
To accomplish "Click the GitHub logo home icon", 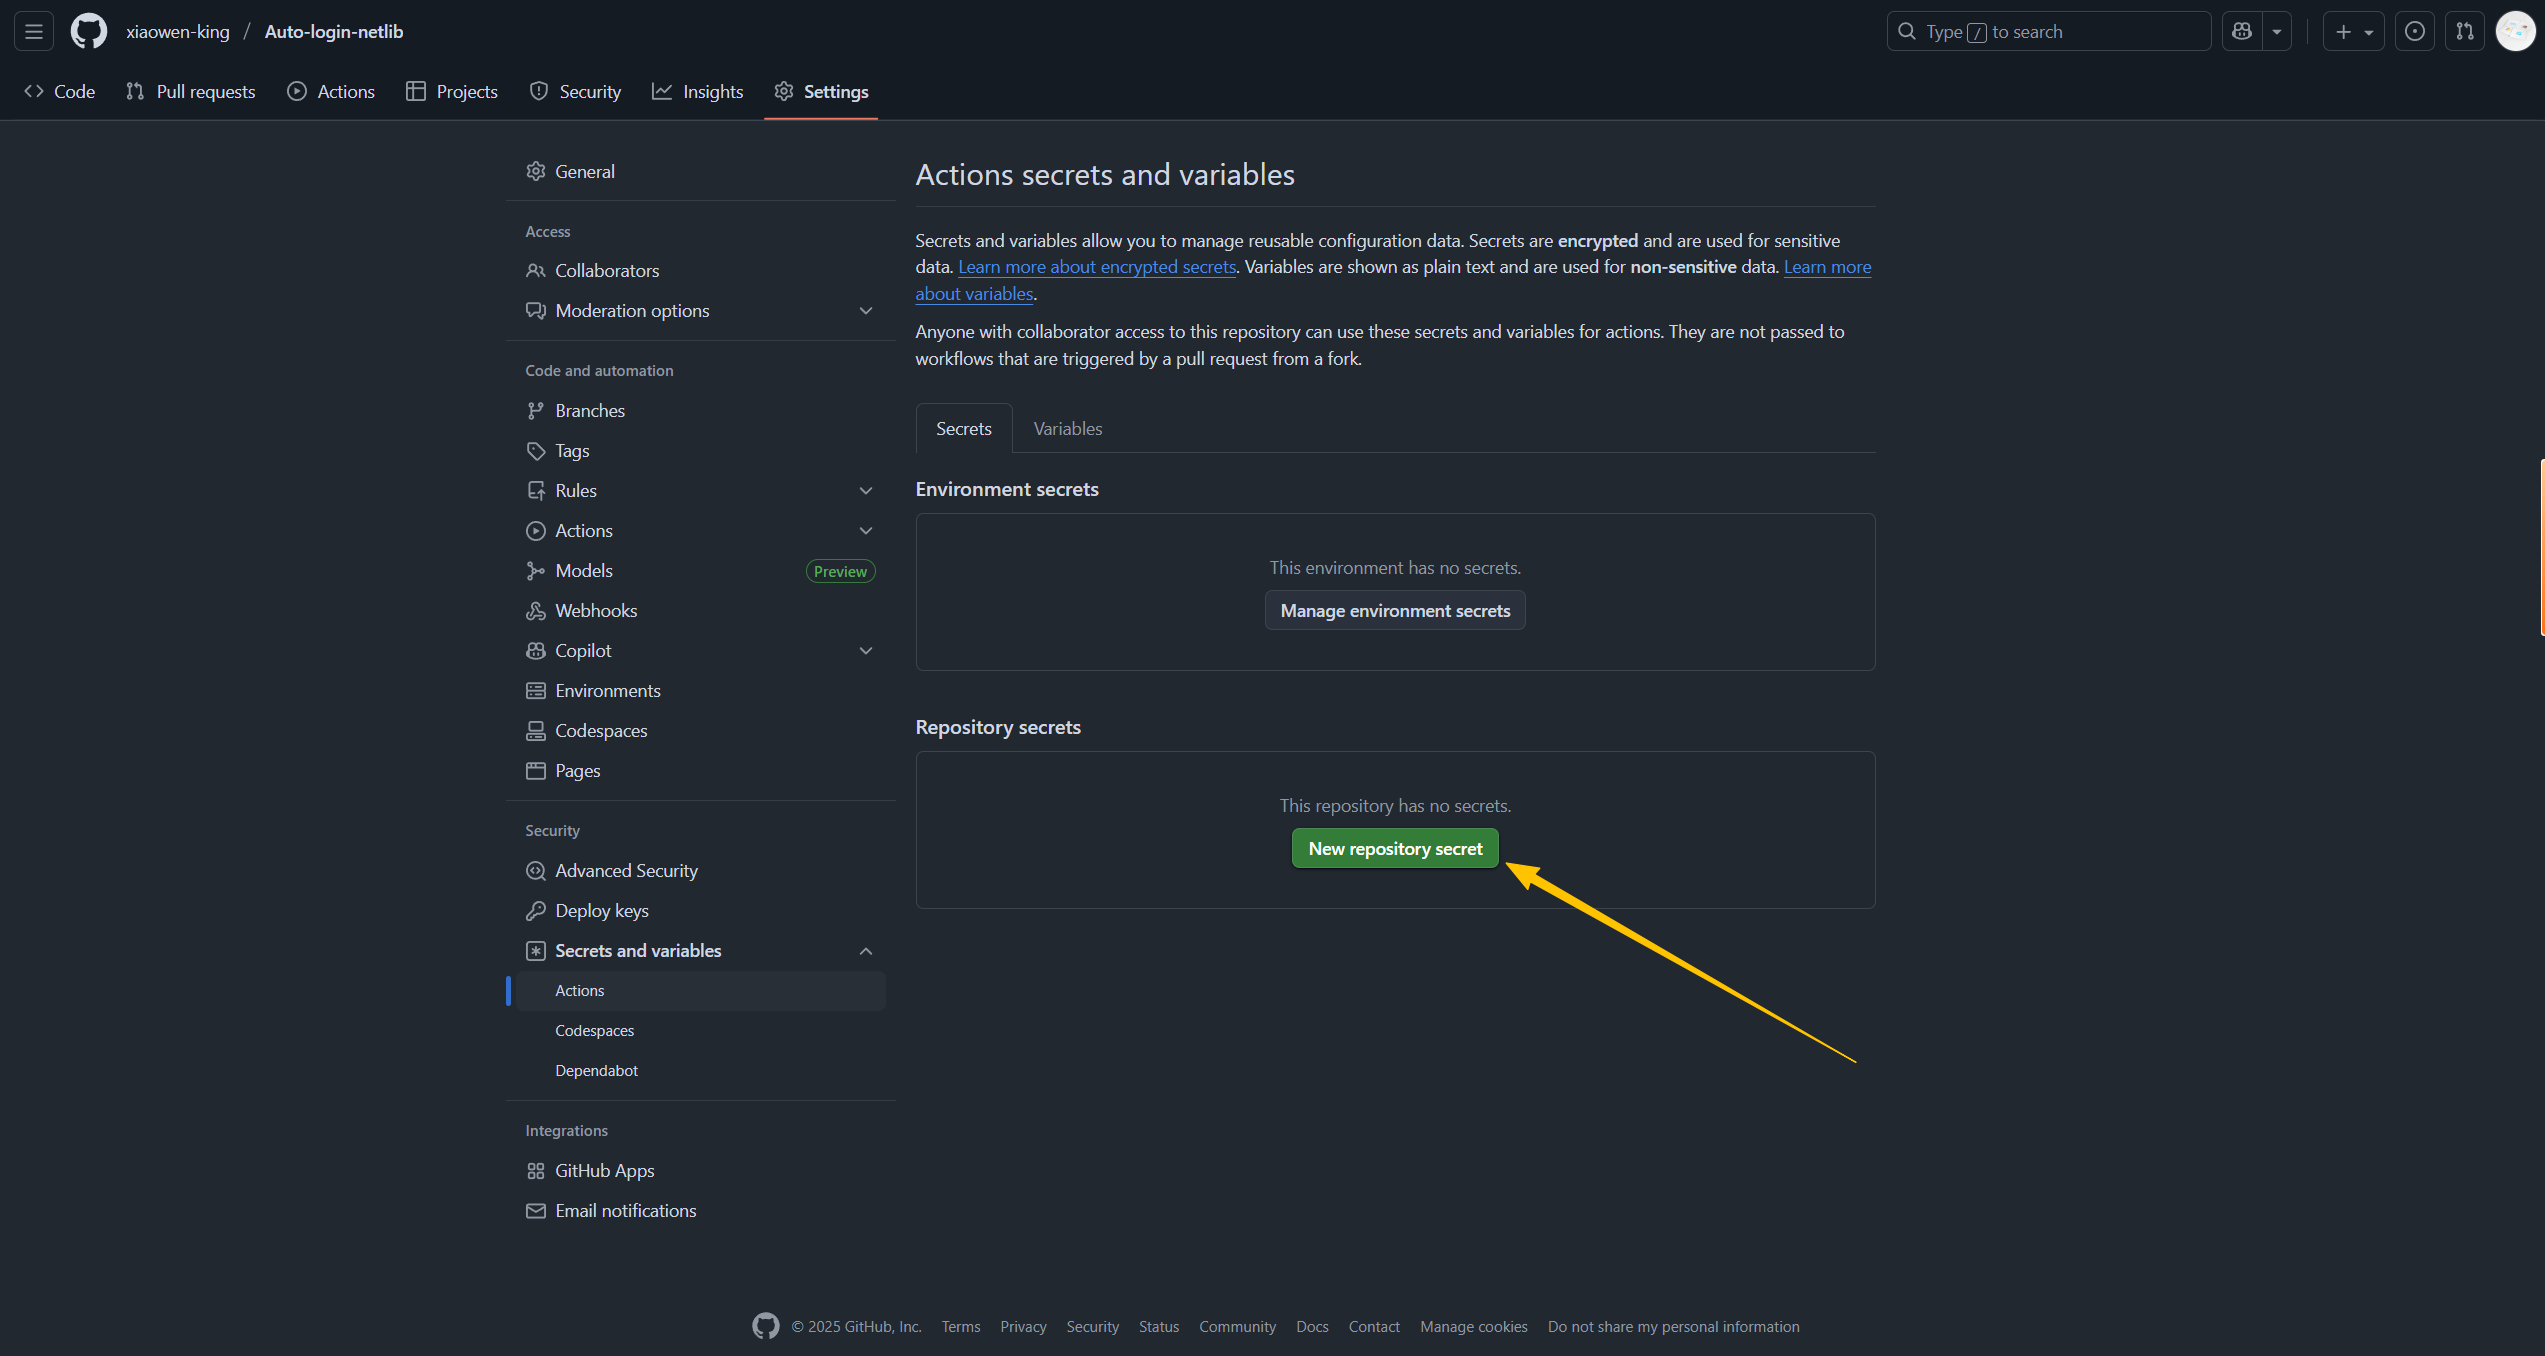I will 89,32.
